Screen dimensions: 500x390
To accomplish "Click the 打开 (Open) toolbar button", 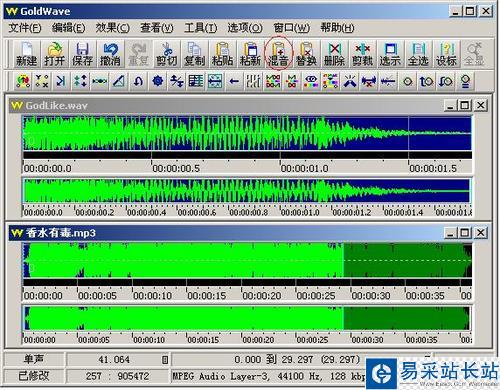I will tap(54, 54).
